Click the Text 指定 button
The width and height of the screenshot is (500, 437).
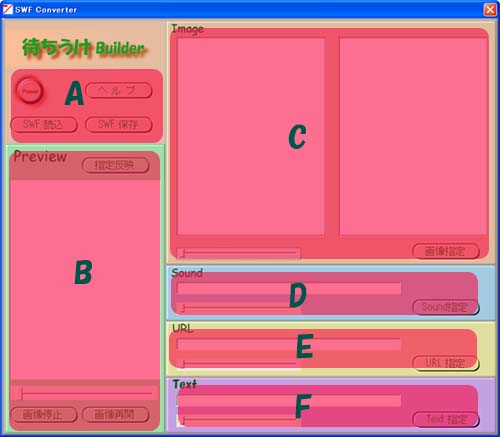pos(446,419)
